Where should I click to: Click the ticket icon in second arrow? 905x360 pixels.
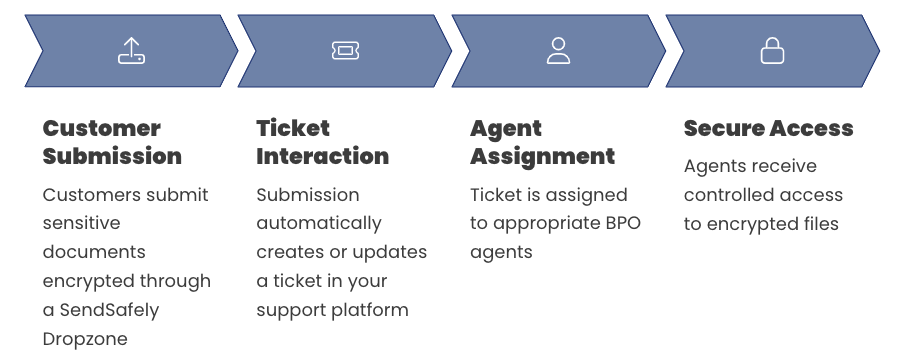pos(345,51)
